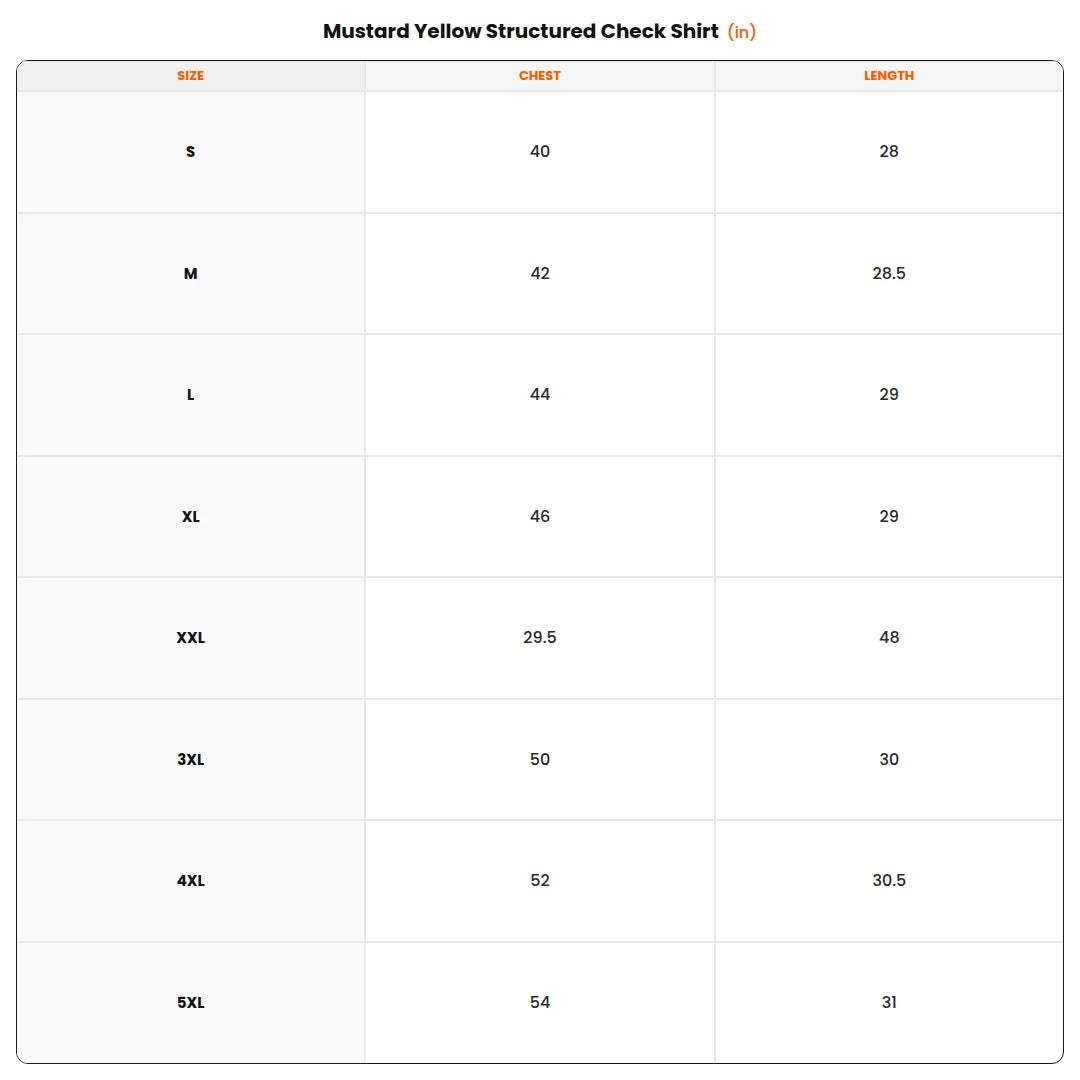
Task: Select the S size row label
Action: pos(190,152)
